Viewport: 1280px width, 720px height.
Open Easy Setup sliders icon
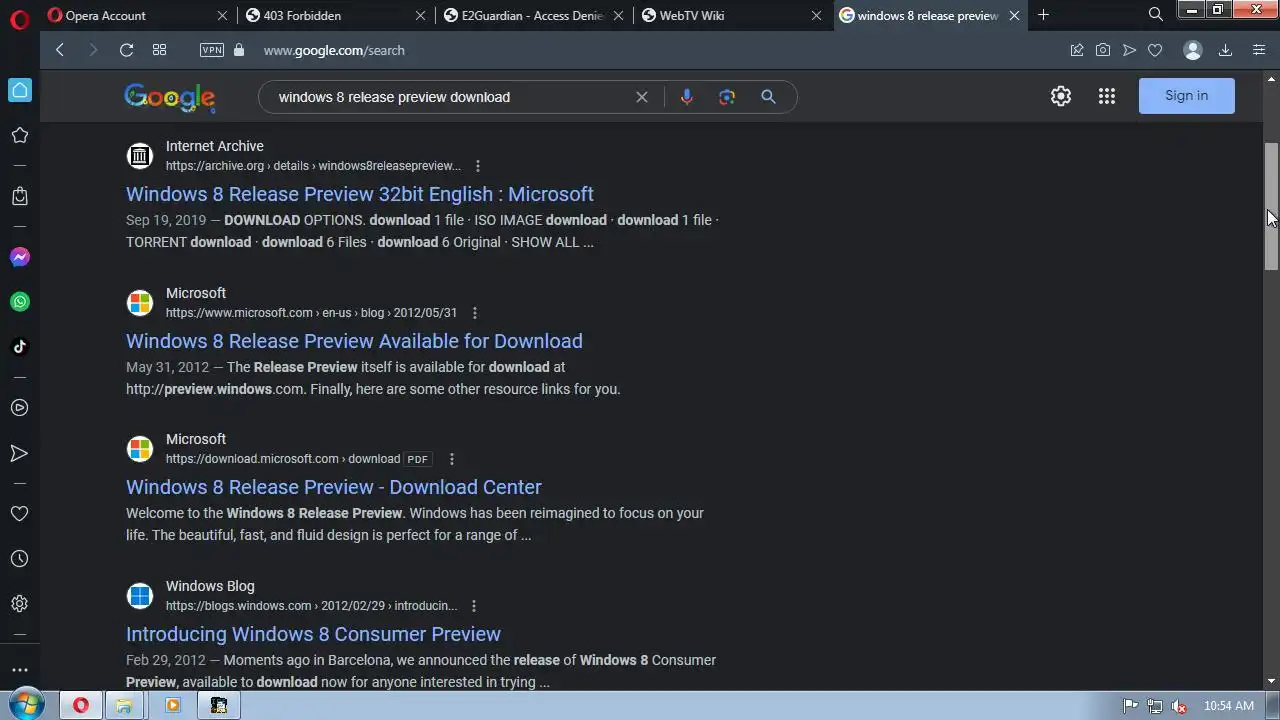(1259, 50)
